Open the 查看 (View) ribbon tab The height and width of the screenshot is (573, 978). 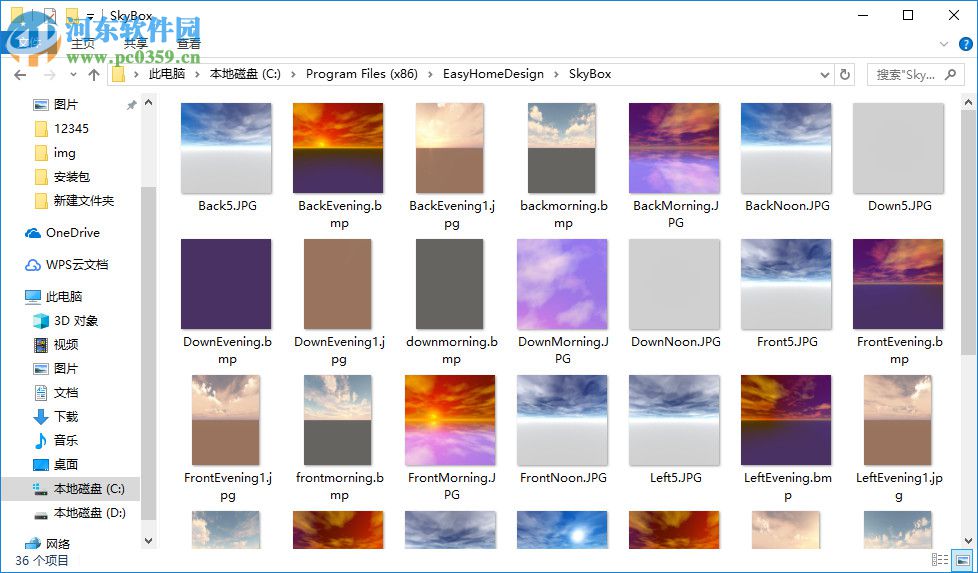[x=189, y=44]
